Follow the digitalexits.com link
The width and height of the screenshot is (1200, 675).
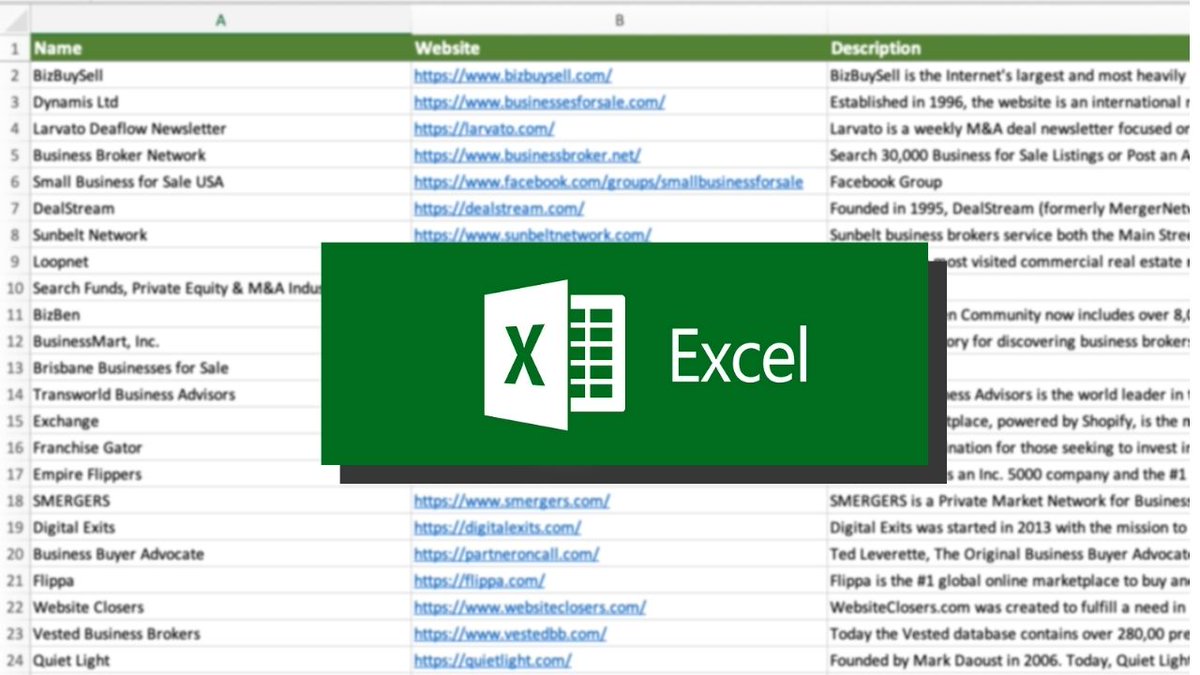497,527
